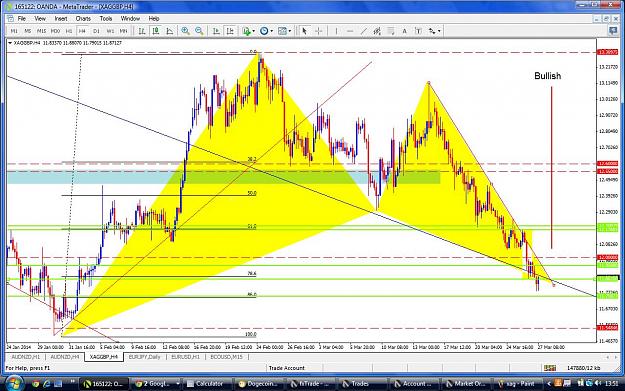Switch to ECOUSD,M15 chart tab
The image size is (625, 391).
click(x=226, y=357)
